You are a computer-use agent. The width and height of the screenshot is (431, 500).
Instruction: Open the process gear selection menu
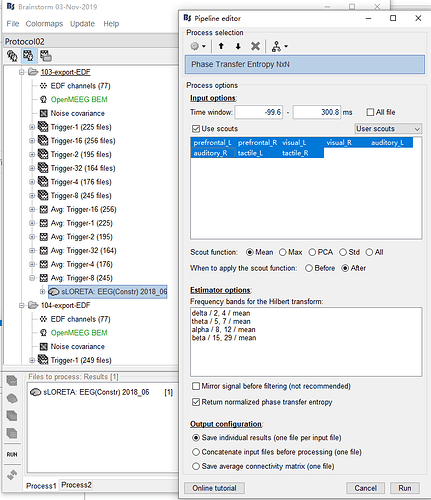(x=198, y=46)
